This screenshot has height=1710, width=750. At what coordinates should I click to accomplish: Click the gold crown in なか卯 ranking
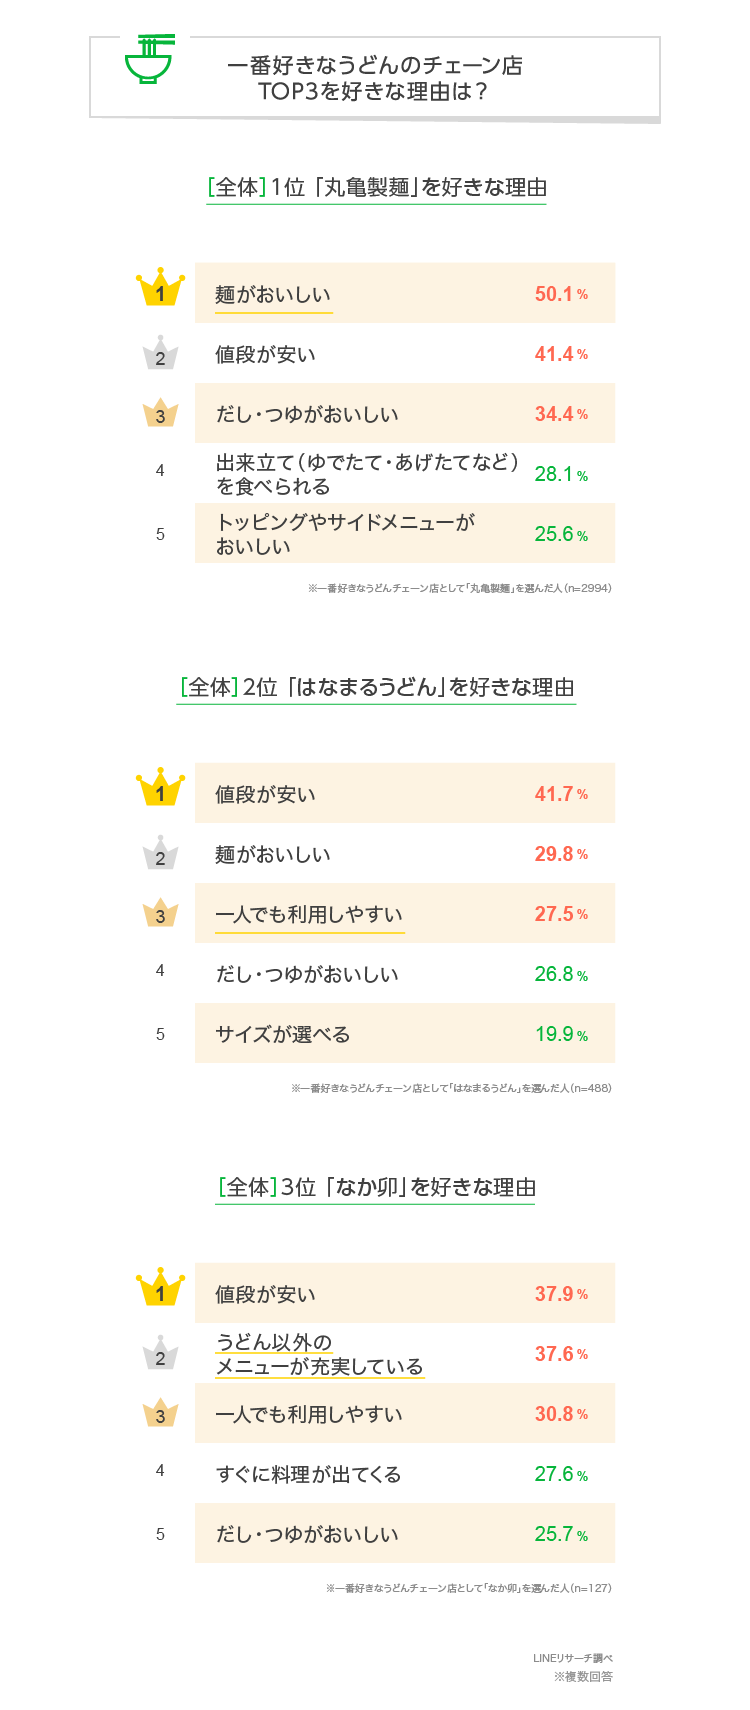coord(160,1287)
